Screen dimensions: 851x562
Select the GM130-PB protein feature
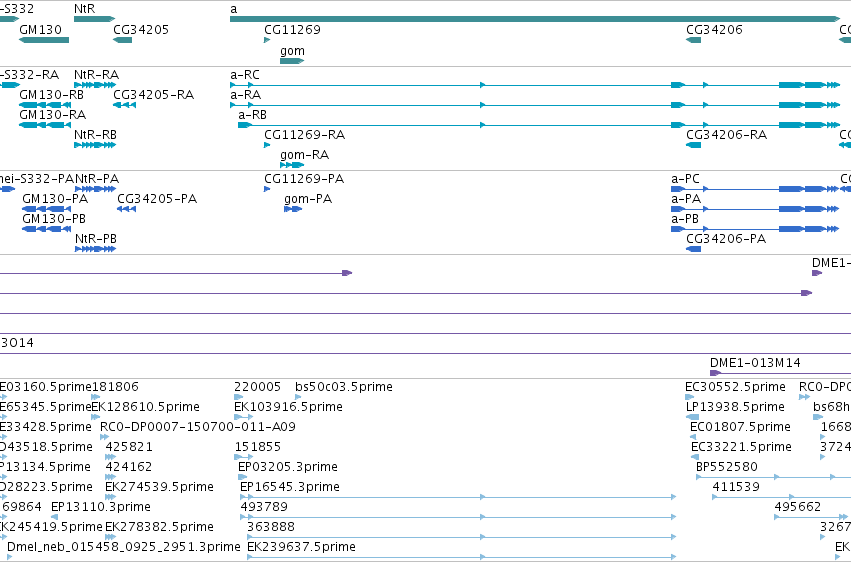[x=47, y=229]
